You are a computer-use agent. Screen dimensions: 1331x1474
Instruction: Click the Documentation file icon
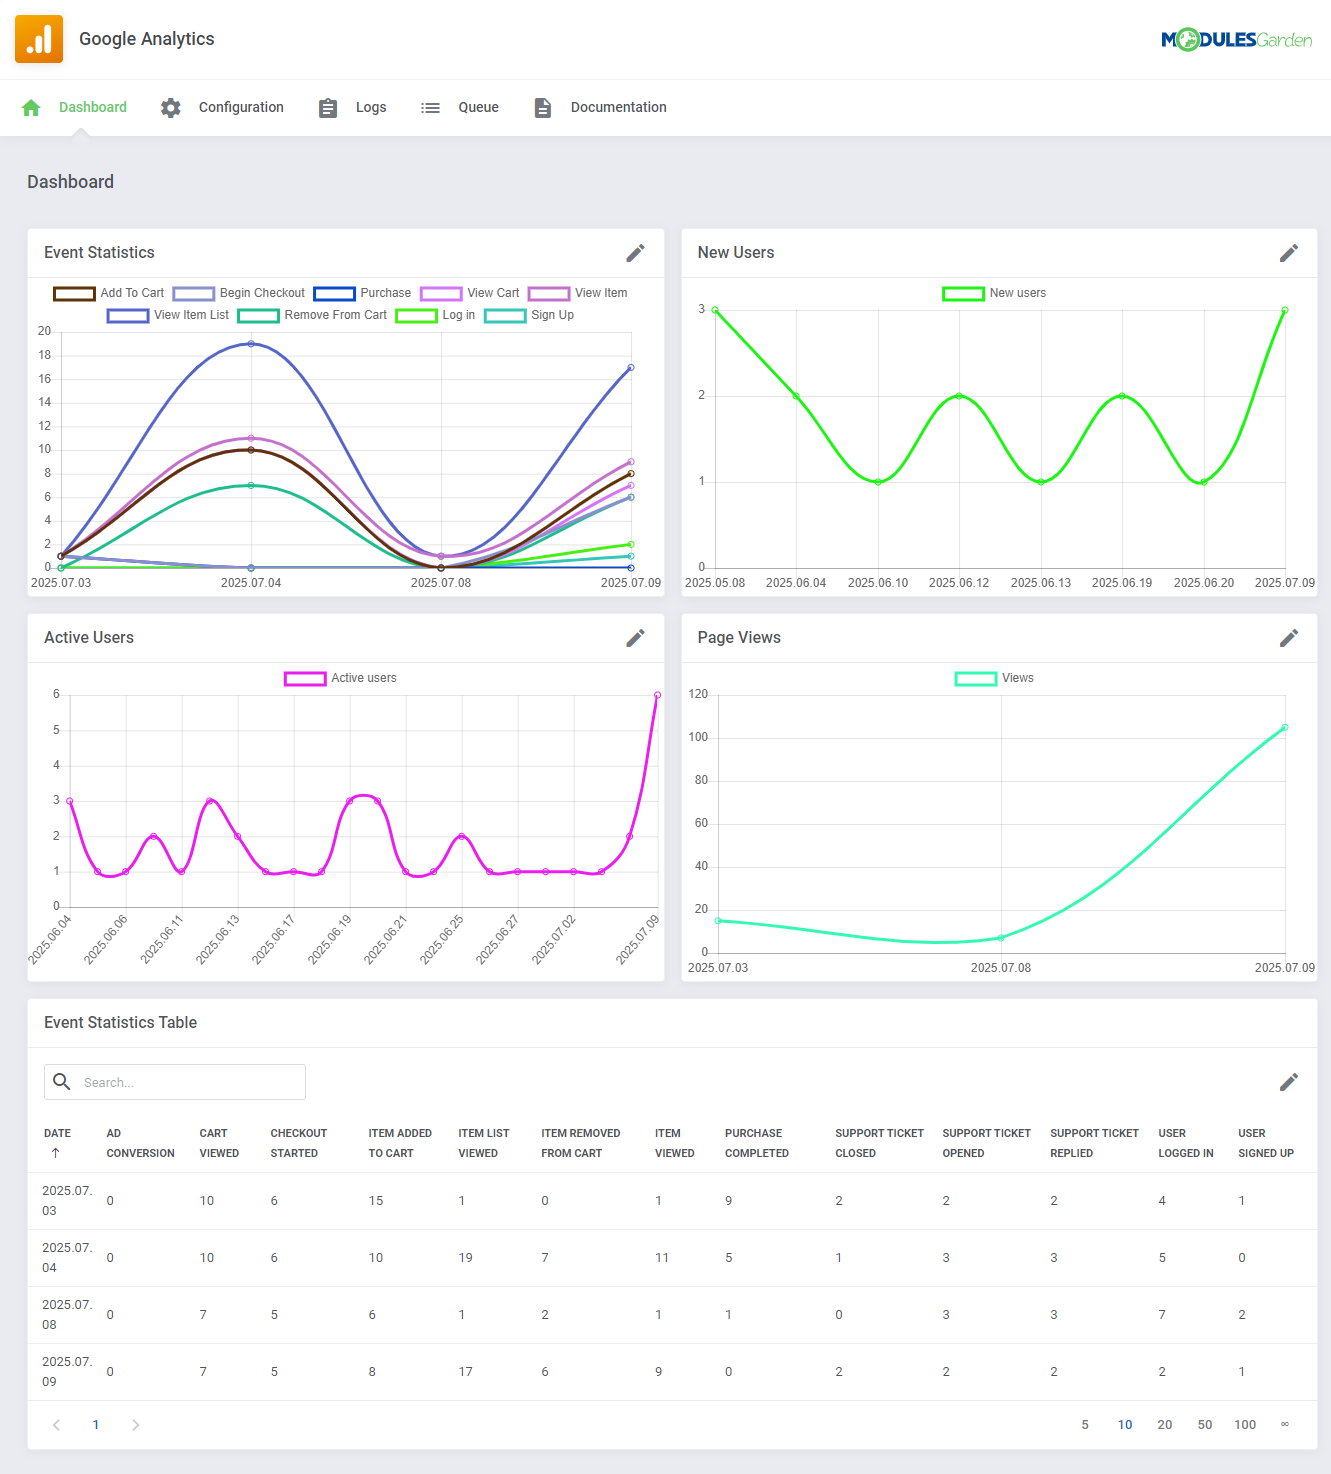(543, 108)
